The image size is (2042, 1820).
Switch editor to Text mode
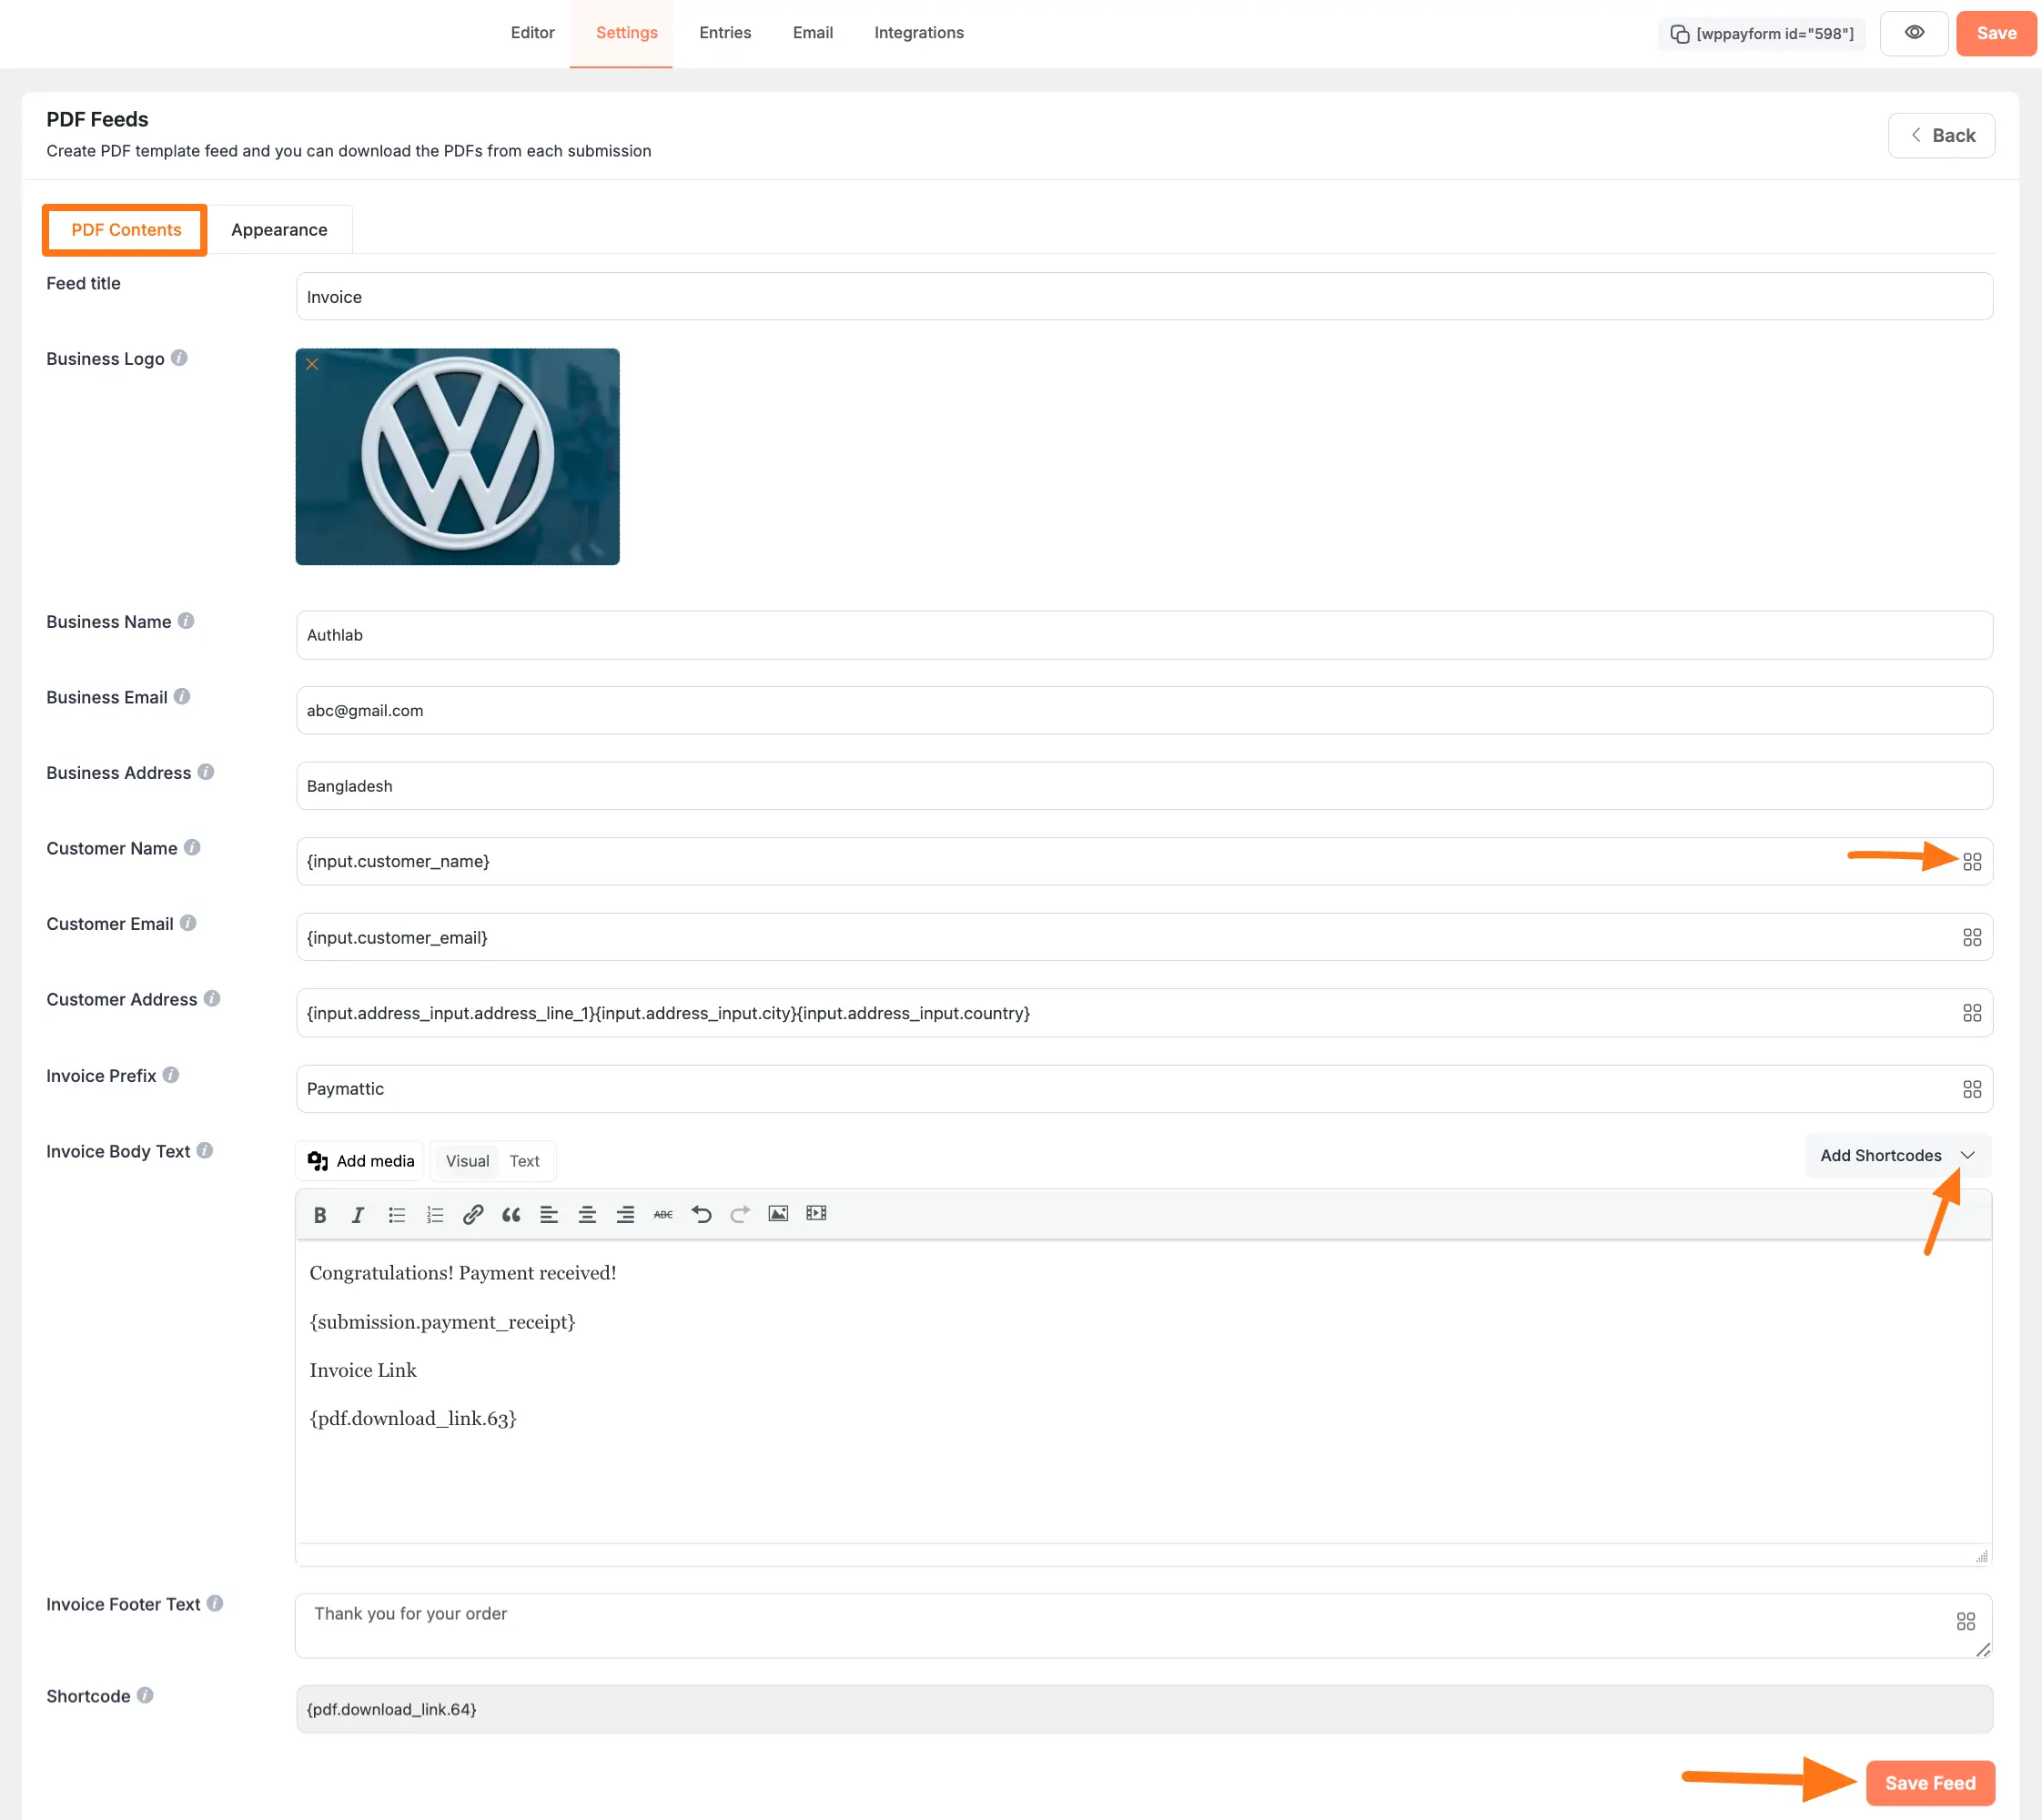(x=524, y=1161)
